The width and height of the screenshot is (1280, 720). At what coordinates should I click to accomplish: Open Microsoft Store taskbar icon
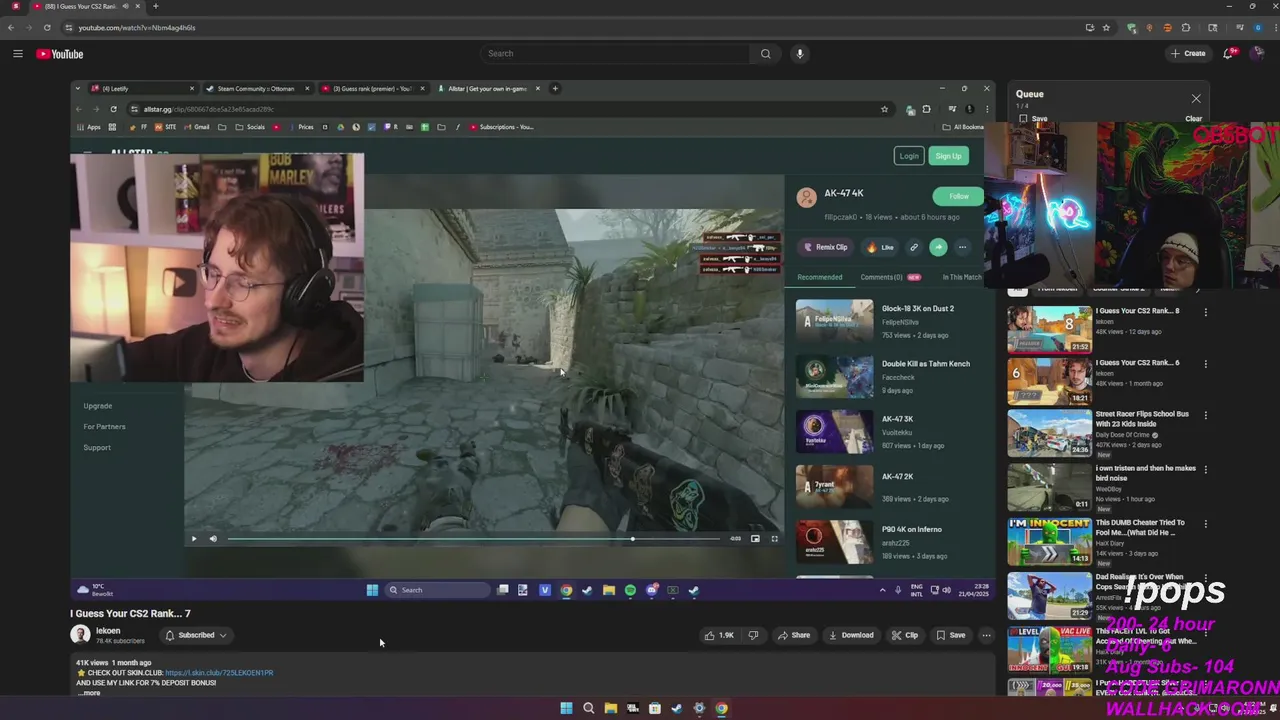[654, 709]
